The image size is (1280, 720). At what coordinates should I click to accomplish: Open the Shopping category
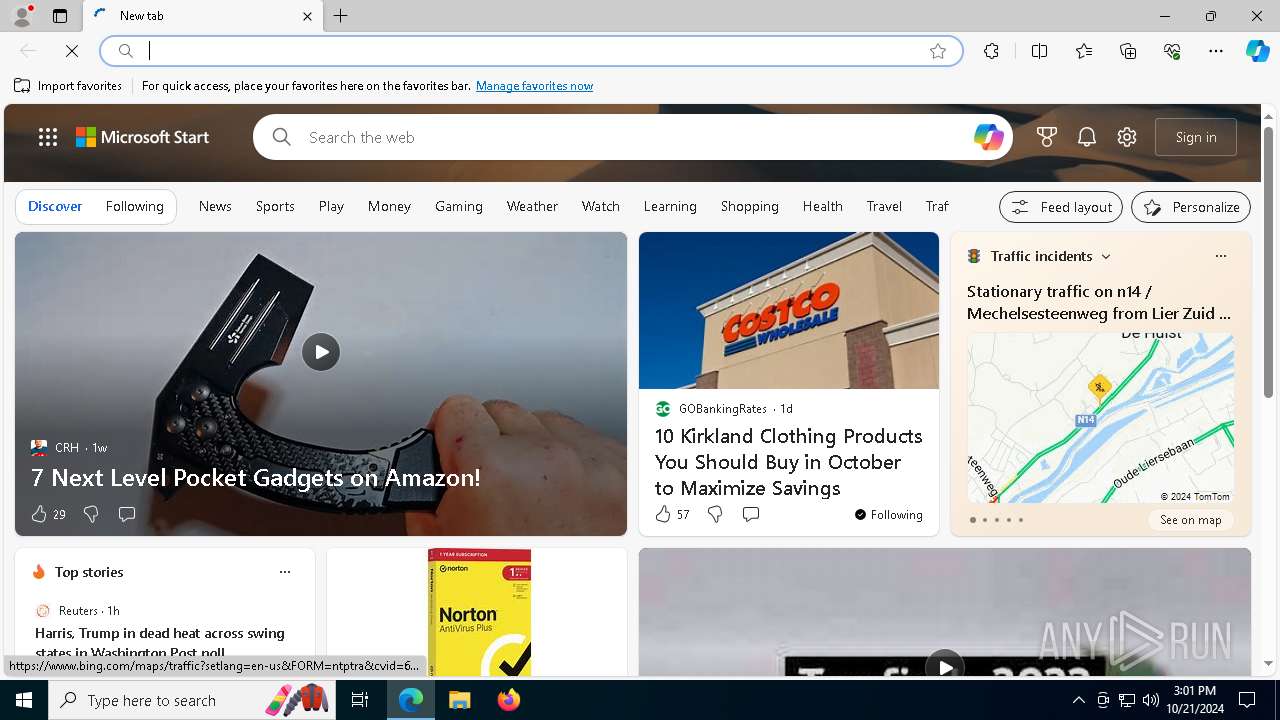[x=750, y=206]
